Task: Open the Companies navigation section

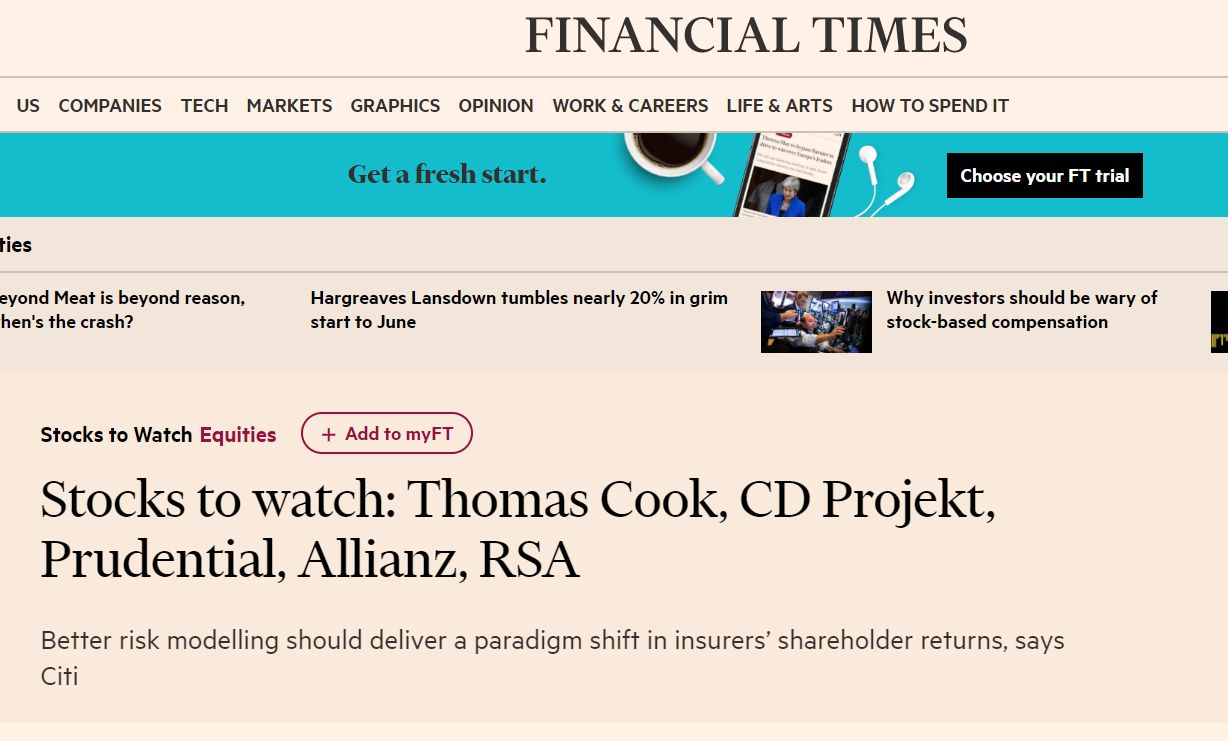Action: [110, 105]
